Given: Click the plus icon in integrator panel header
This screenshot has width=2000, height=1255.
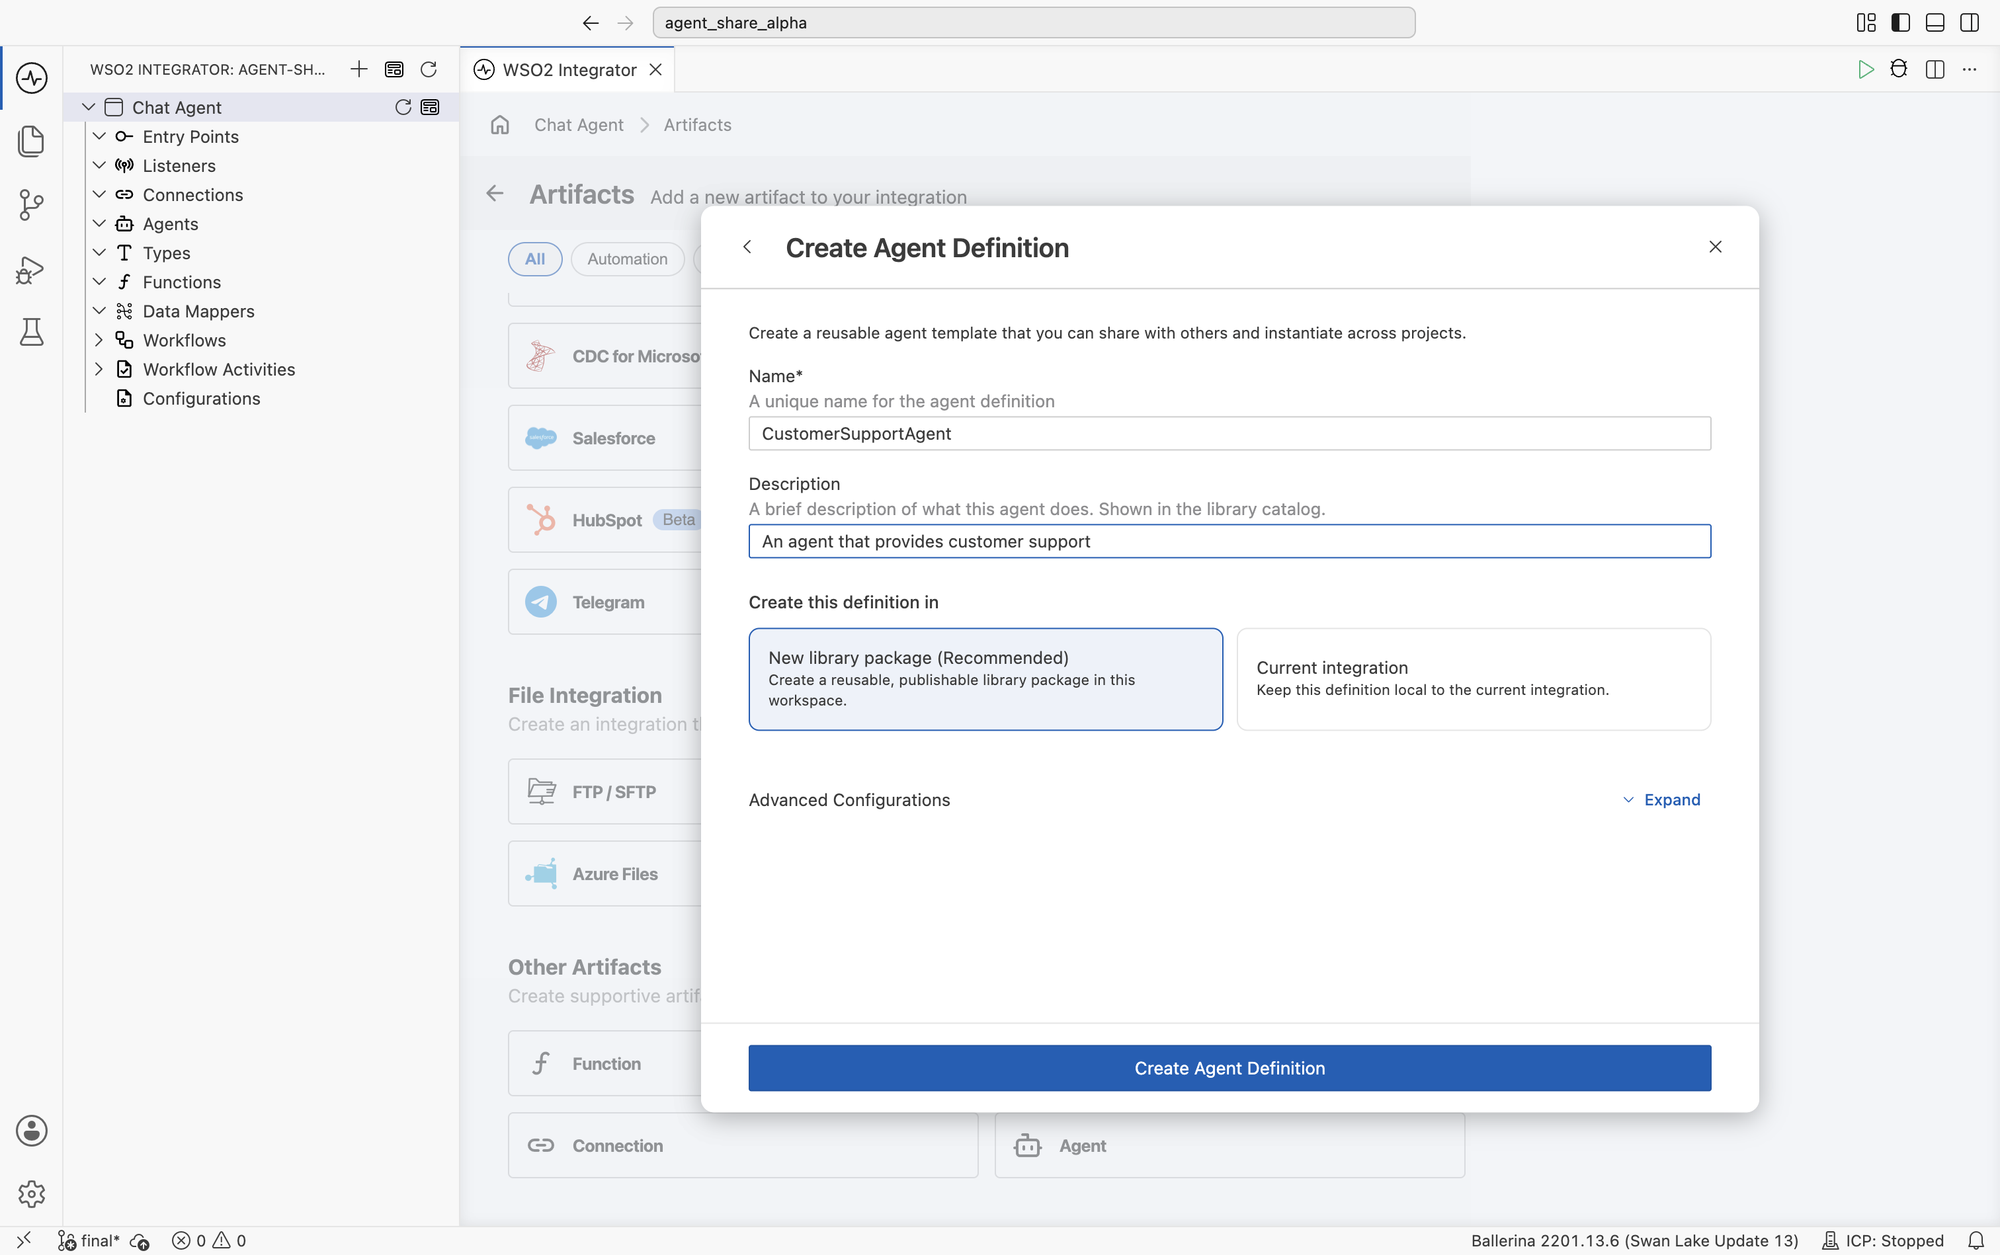Looking at the screenshot, I should (359, 69).
